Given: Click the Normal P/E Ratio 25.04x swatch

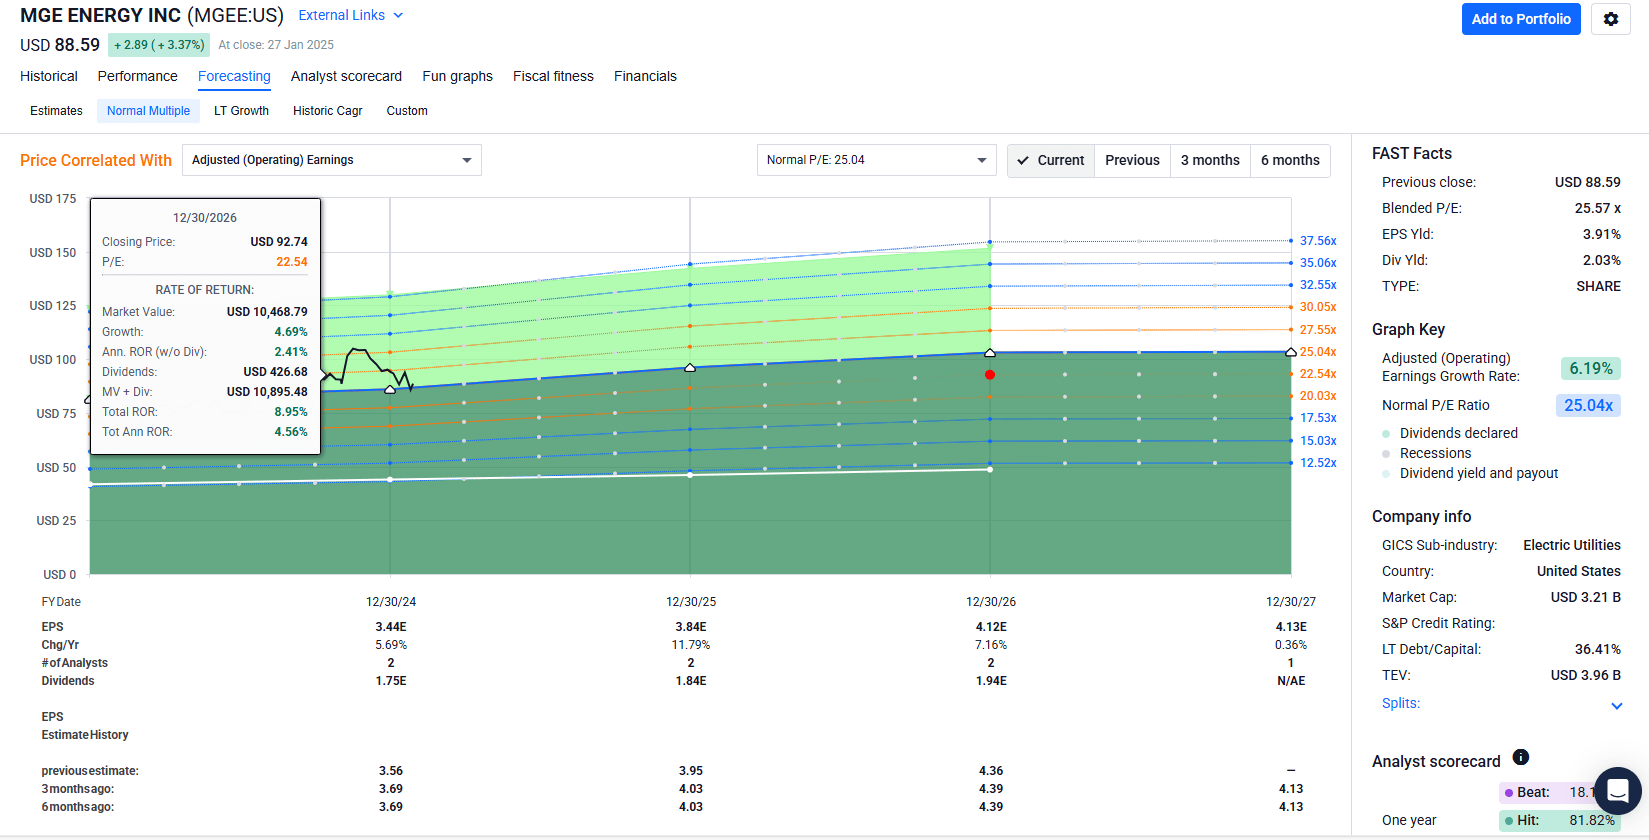Looking at the screenshot, I should click(x=1588, y=405).
